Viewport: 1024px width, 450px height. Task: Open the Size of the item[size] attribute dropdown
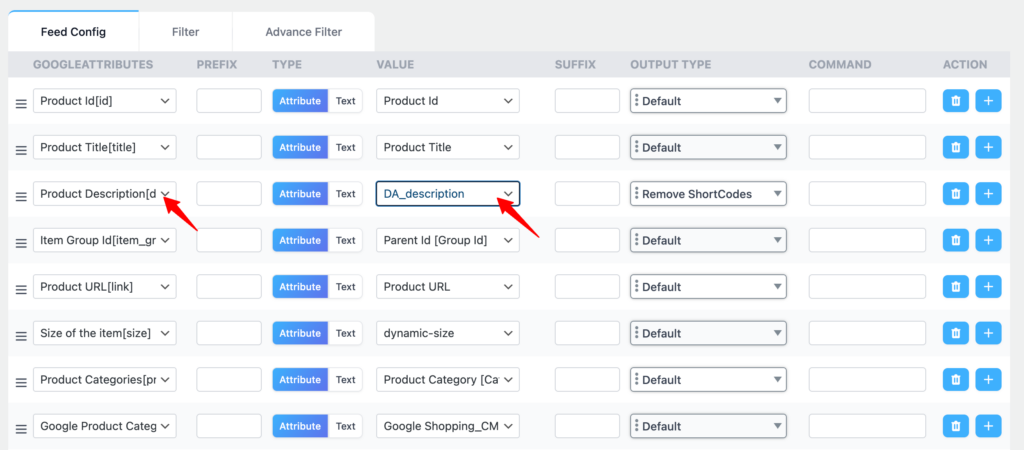pyautogui.click(x=104, y=333)
